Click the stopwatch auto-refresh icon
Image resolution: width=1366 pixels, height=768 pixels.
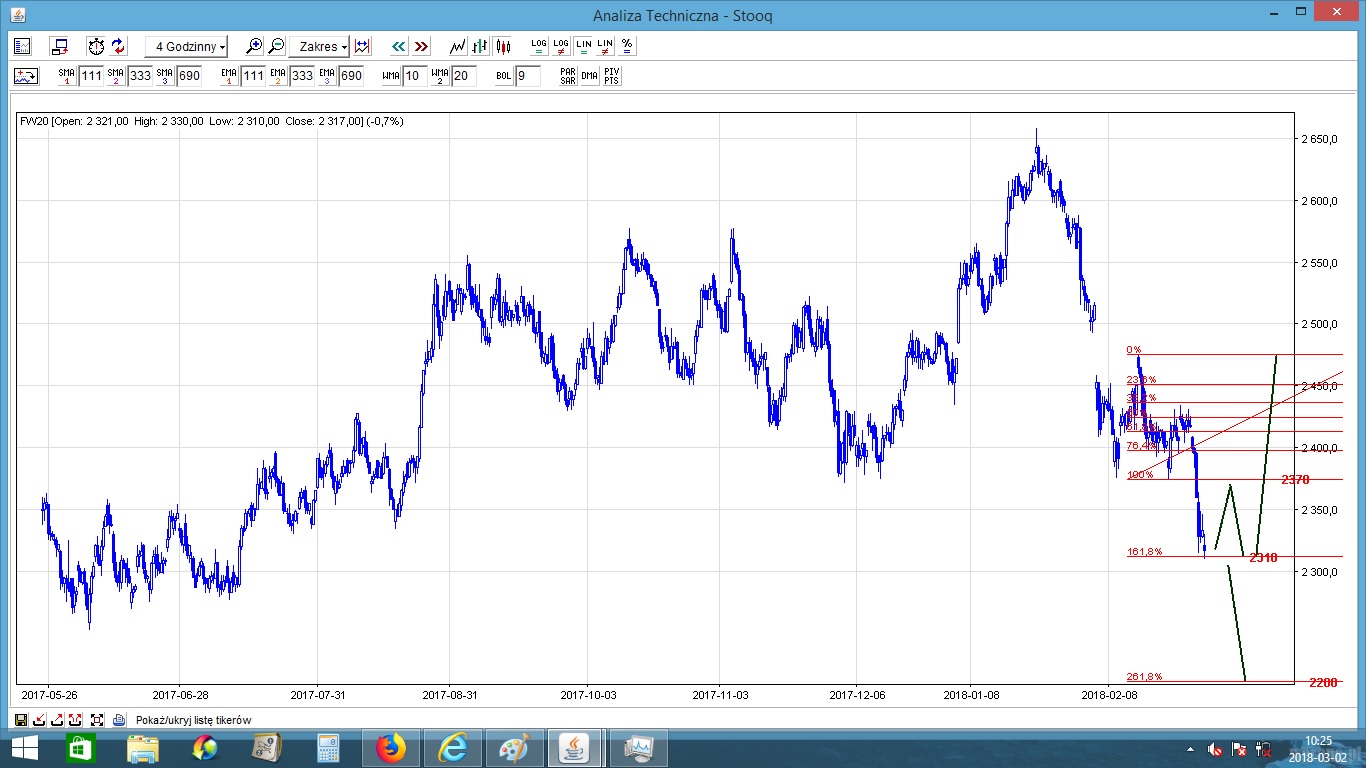(x=95, y=46)
